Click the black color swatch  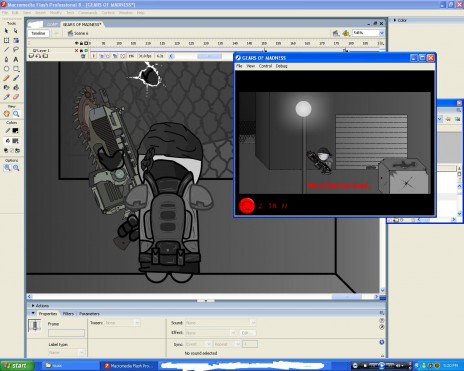click(15, 131)
